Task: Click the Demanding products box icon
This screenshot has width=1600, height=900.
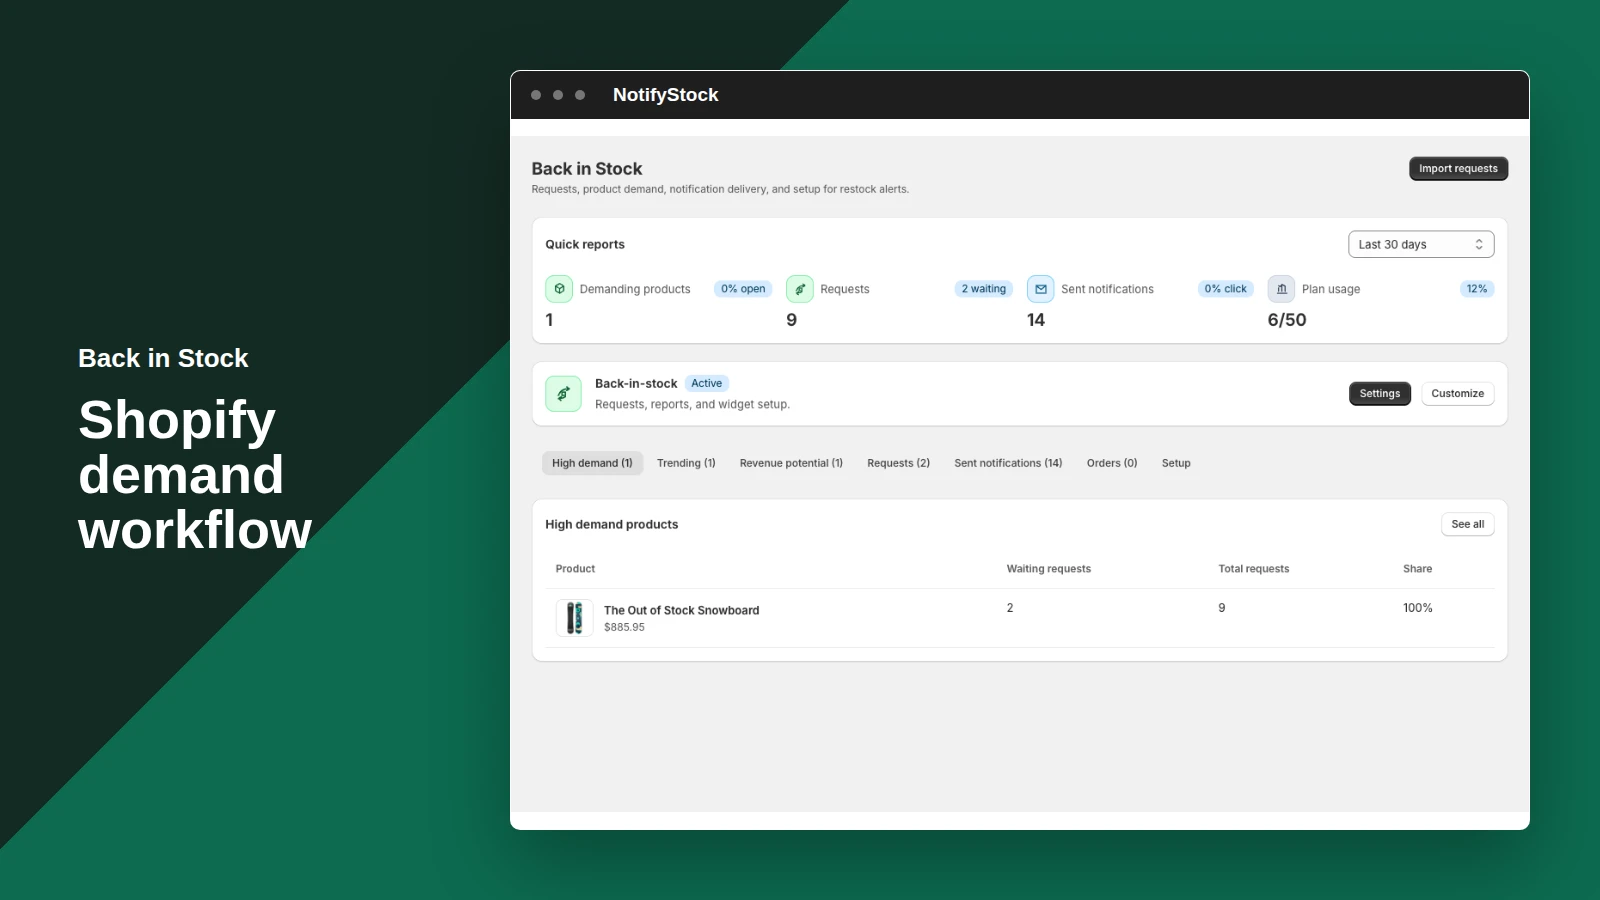Action: [559, 289]
